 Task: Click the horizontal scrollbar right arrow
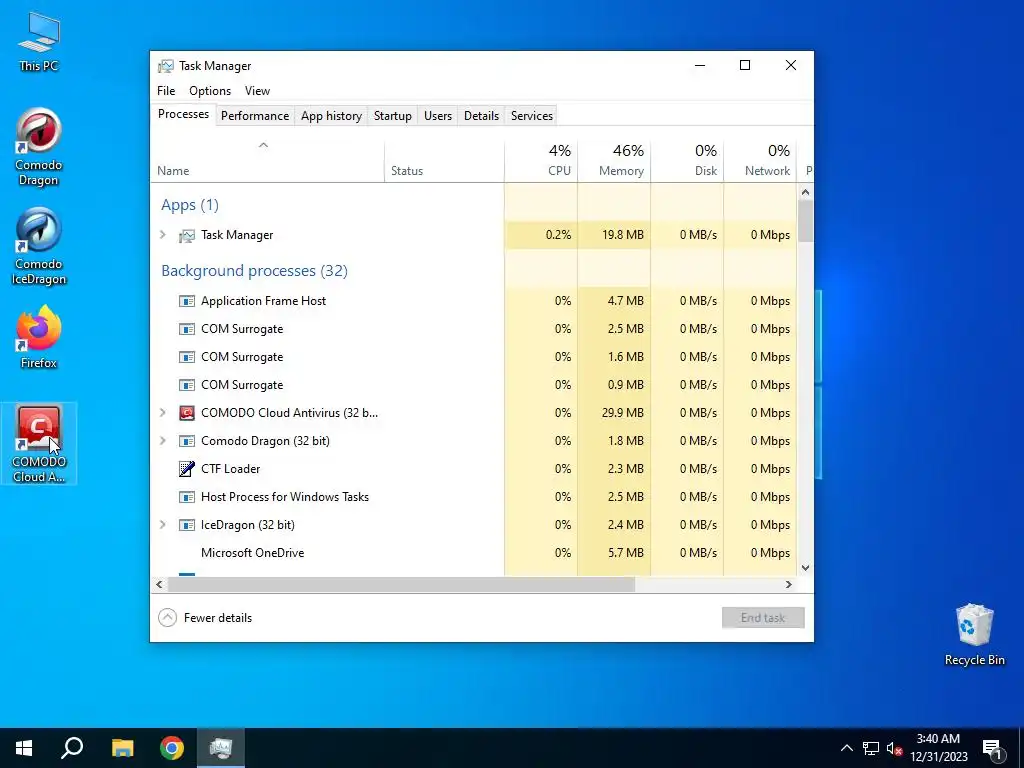coord(788,584)
